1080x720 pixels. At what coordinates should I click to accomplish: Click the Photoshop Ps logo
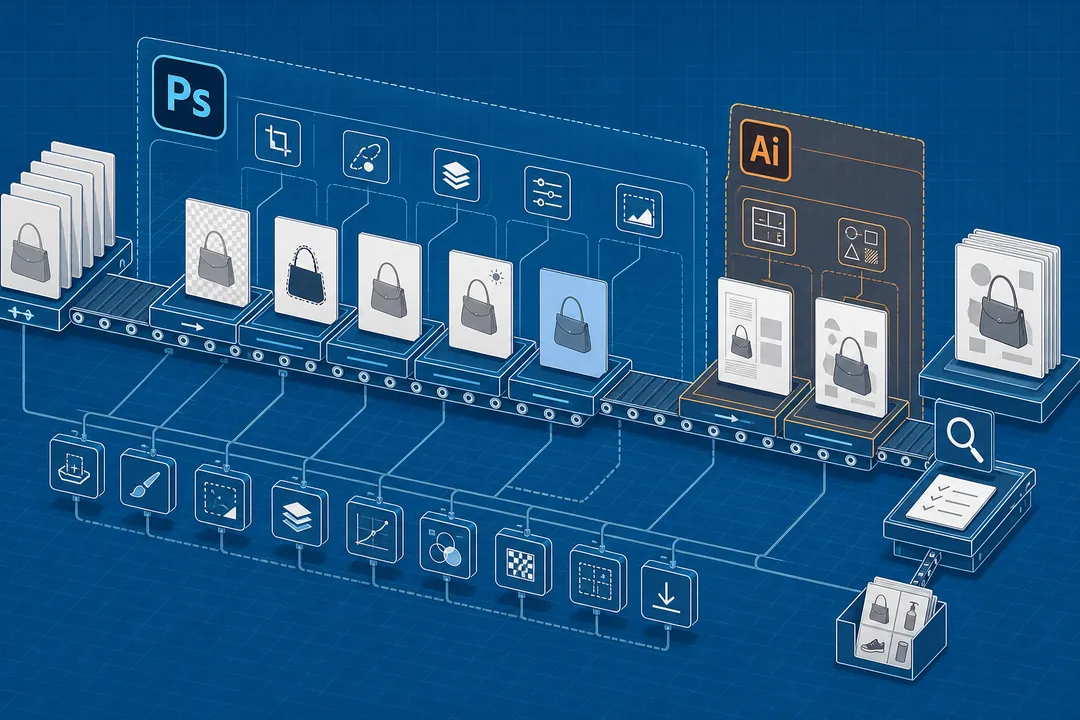pyautogui.click(x=189, y=99)
